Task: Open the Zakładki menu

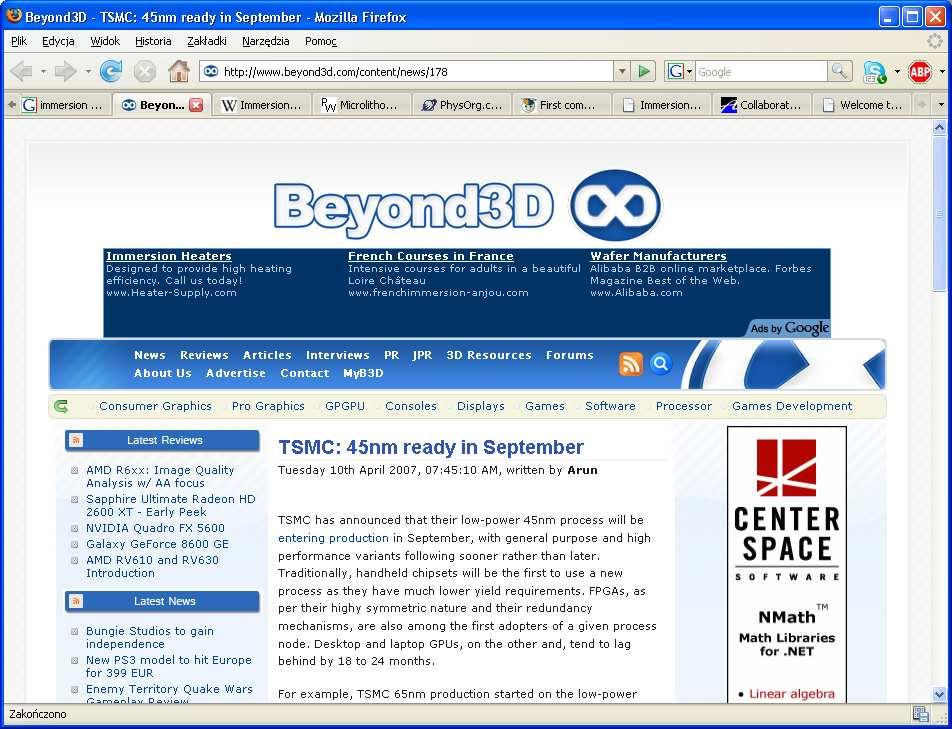Action: click(x=206, y=41)
